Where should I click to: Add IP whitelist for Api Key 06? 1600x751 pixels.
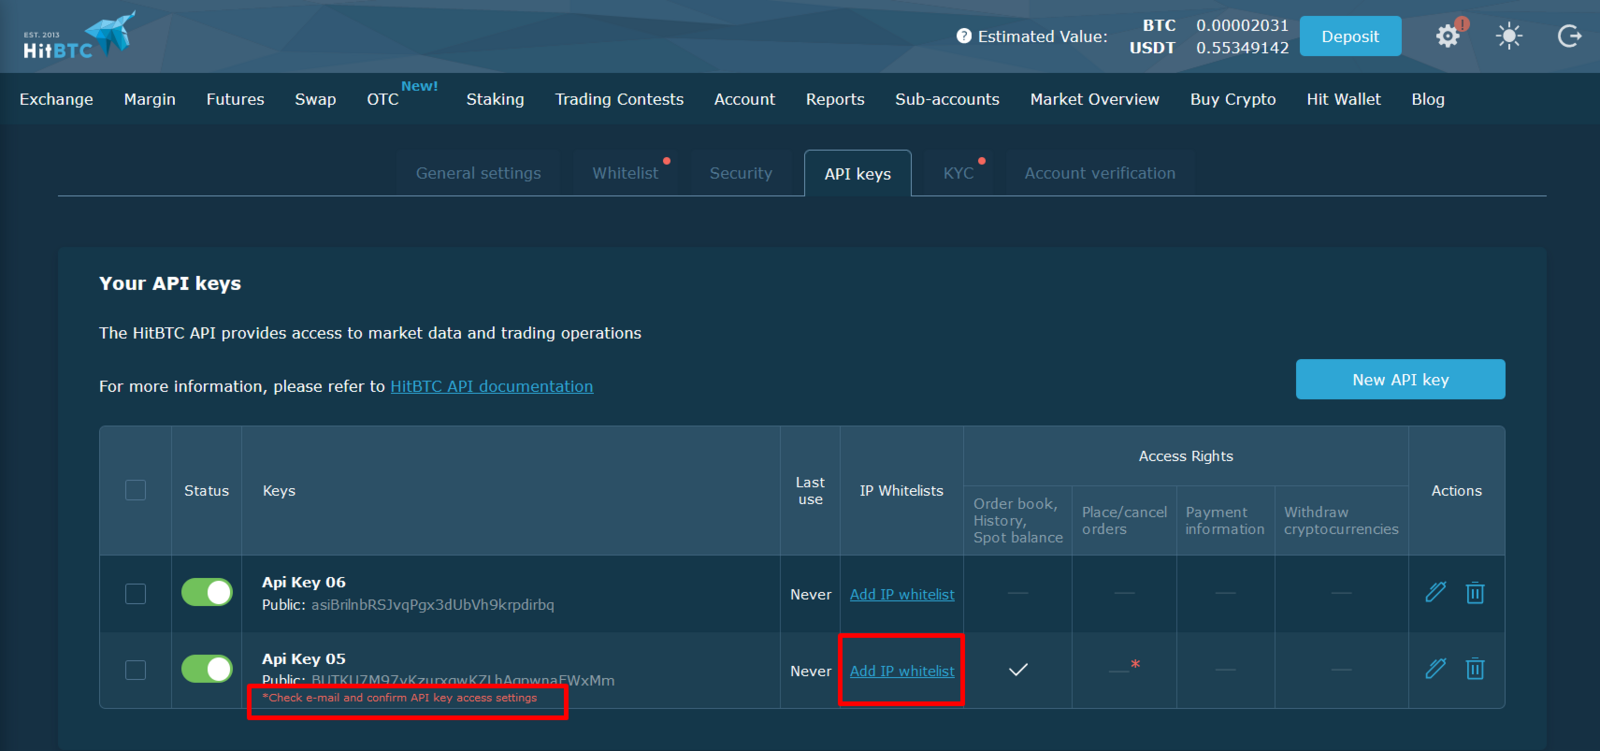(x=902, y=594)
